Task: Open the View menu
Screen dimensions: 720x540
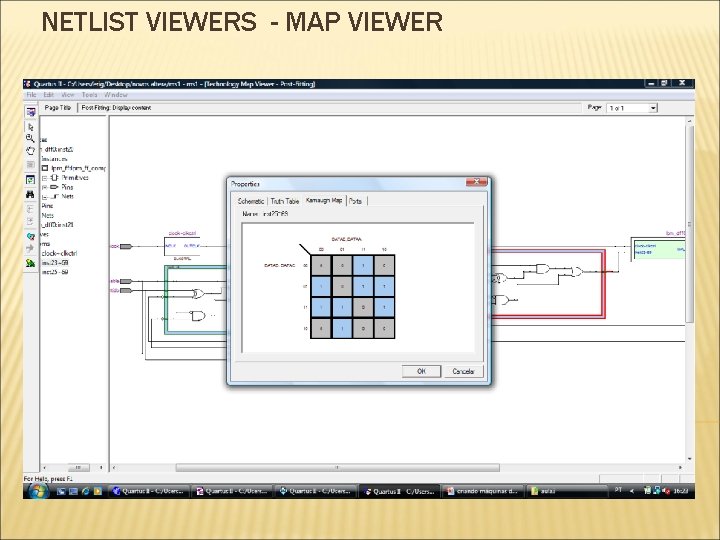Action: click(x=68, y=95)
